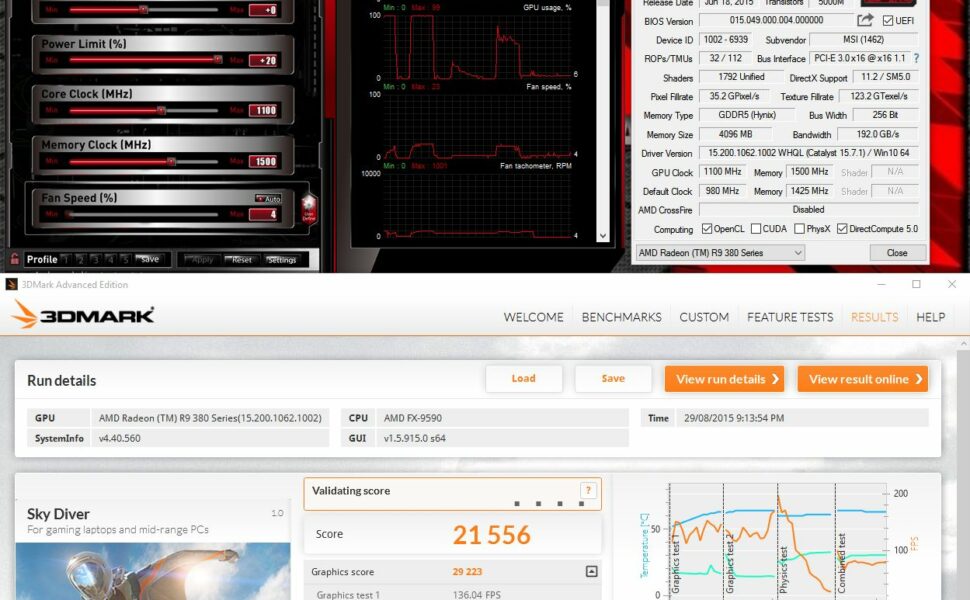This screenshot has width=970, height=600.
Task: Toggle the DirectCompute 5.0 checkbox
Action: [x=842, y=229]
